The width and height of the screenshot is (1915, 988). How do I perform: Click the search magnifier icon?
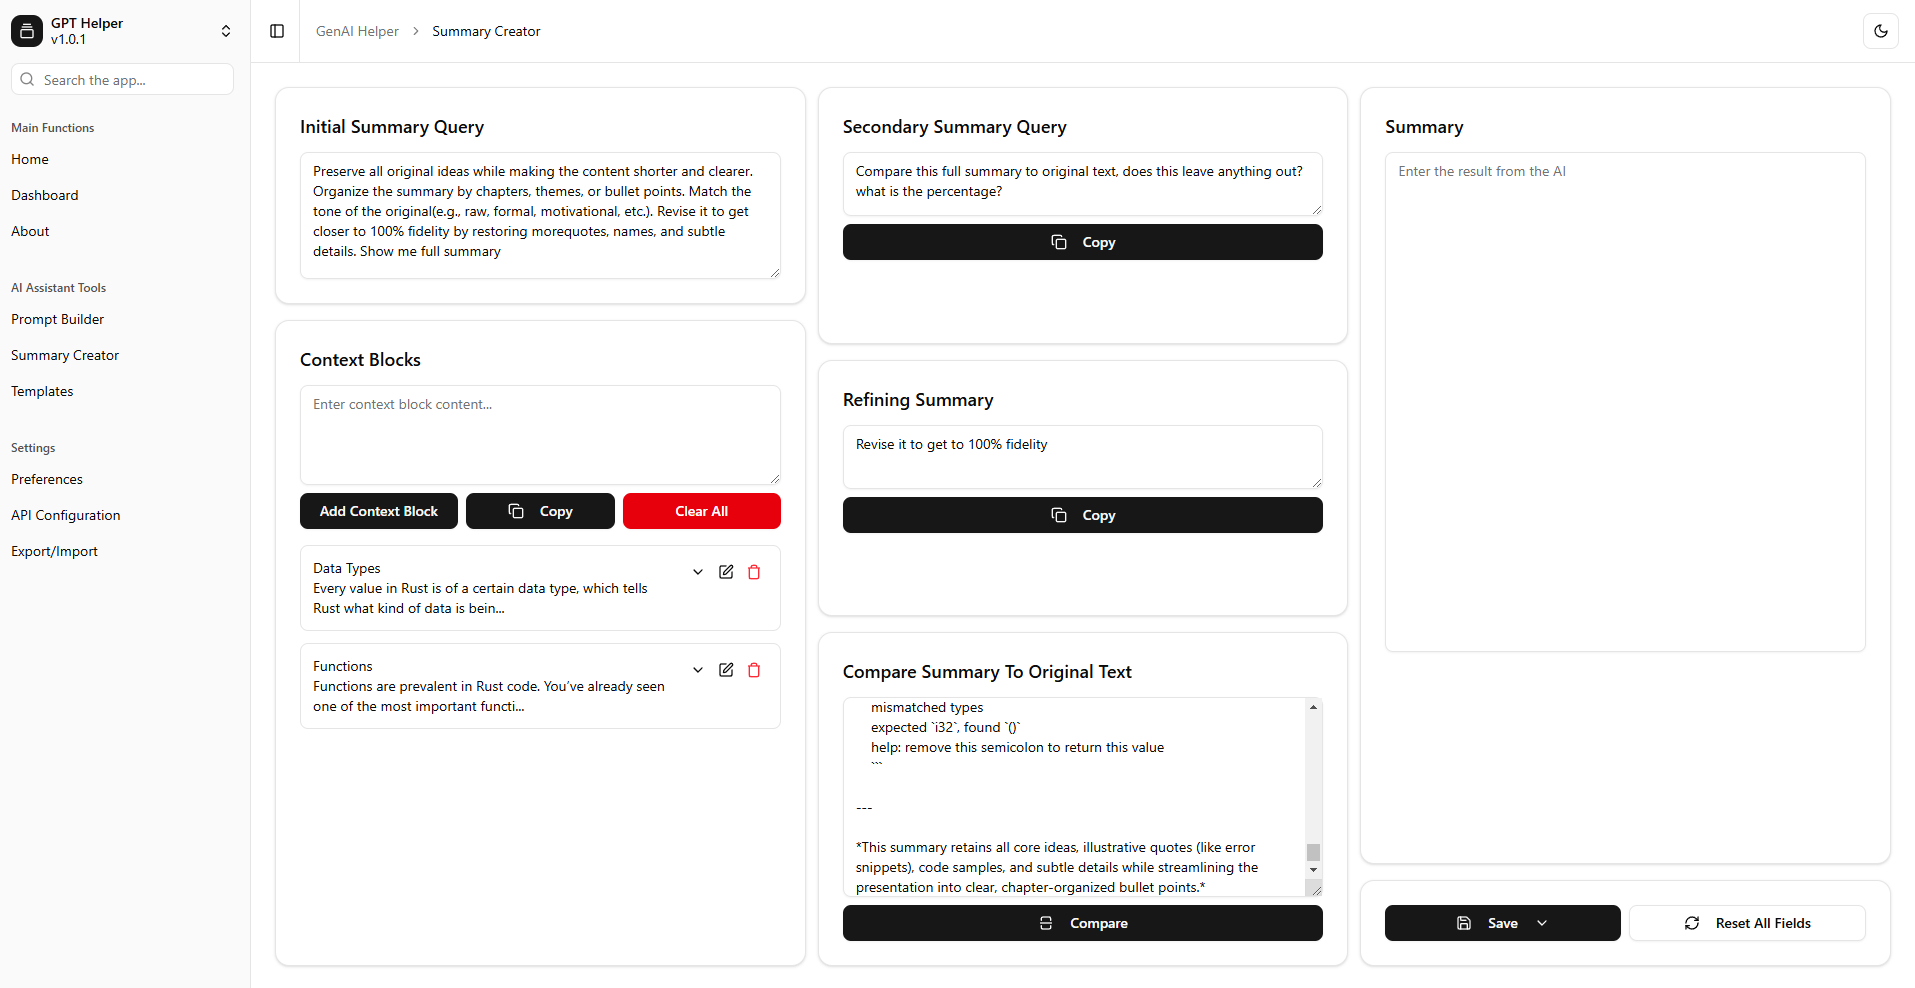27,79
